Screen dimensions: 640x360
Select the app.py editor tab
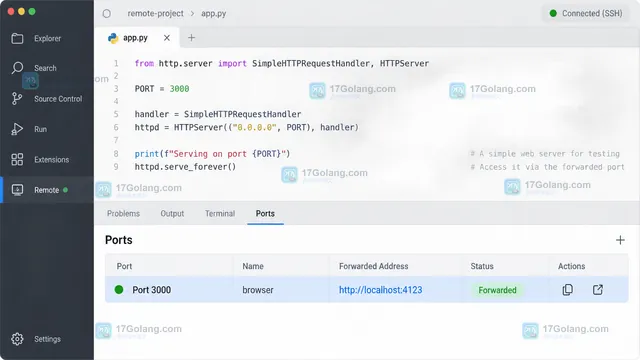138,38
